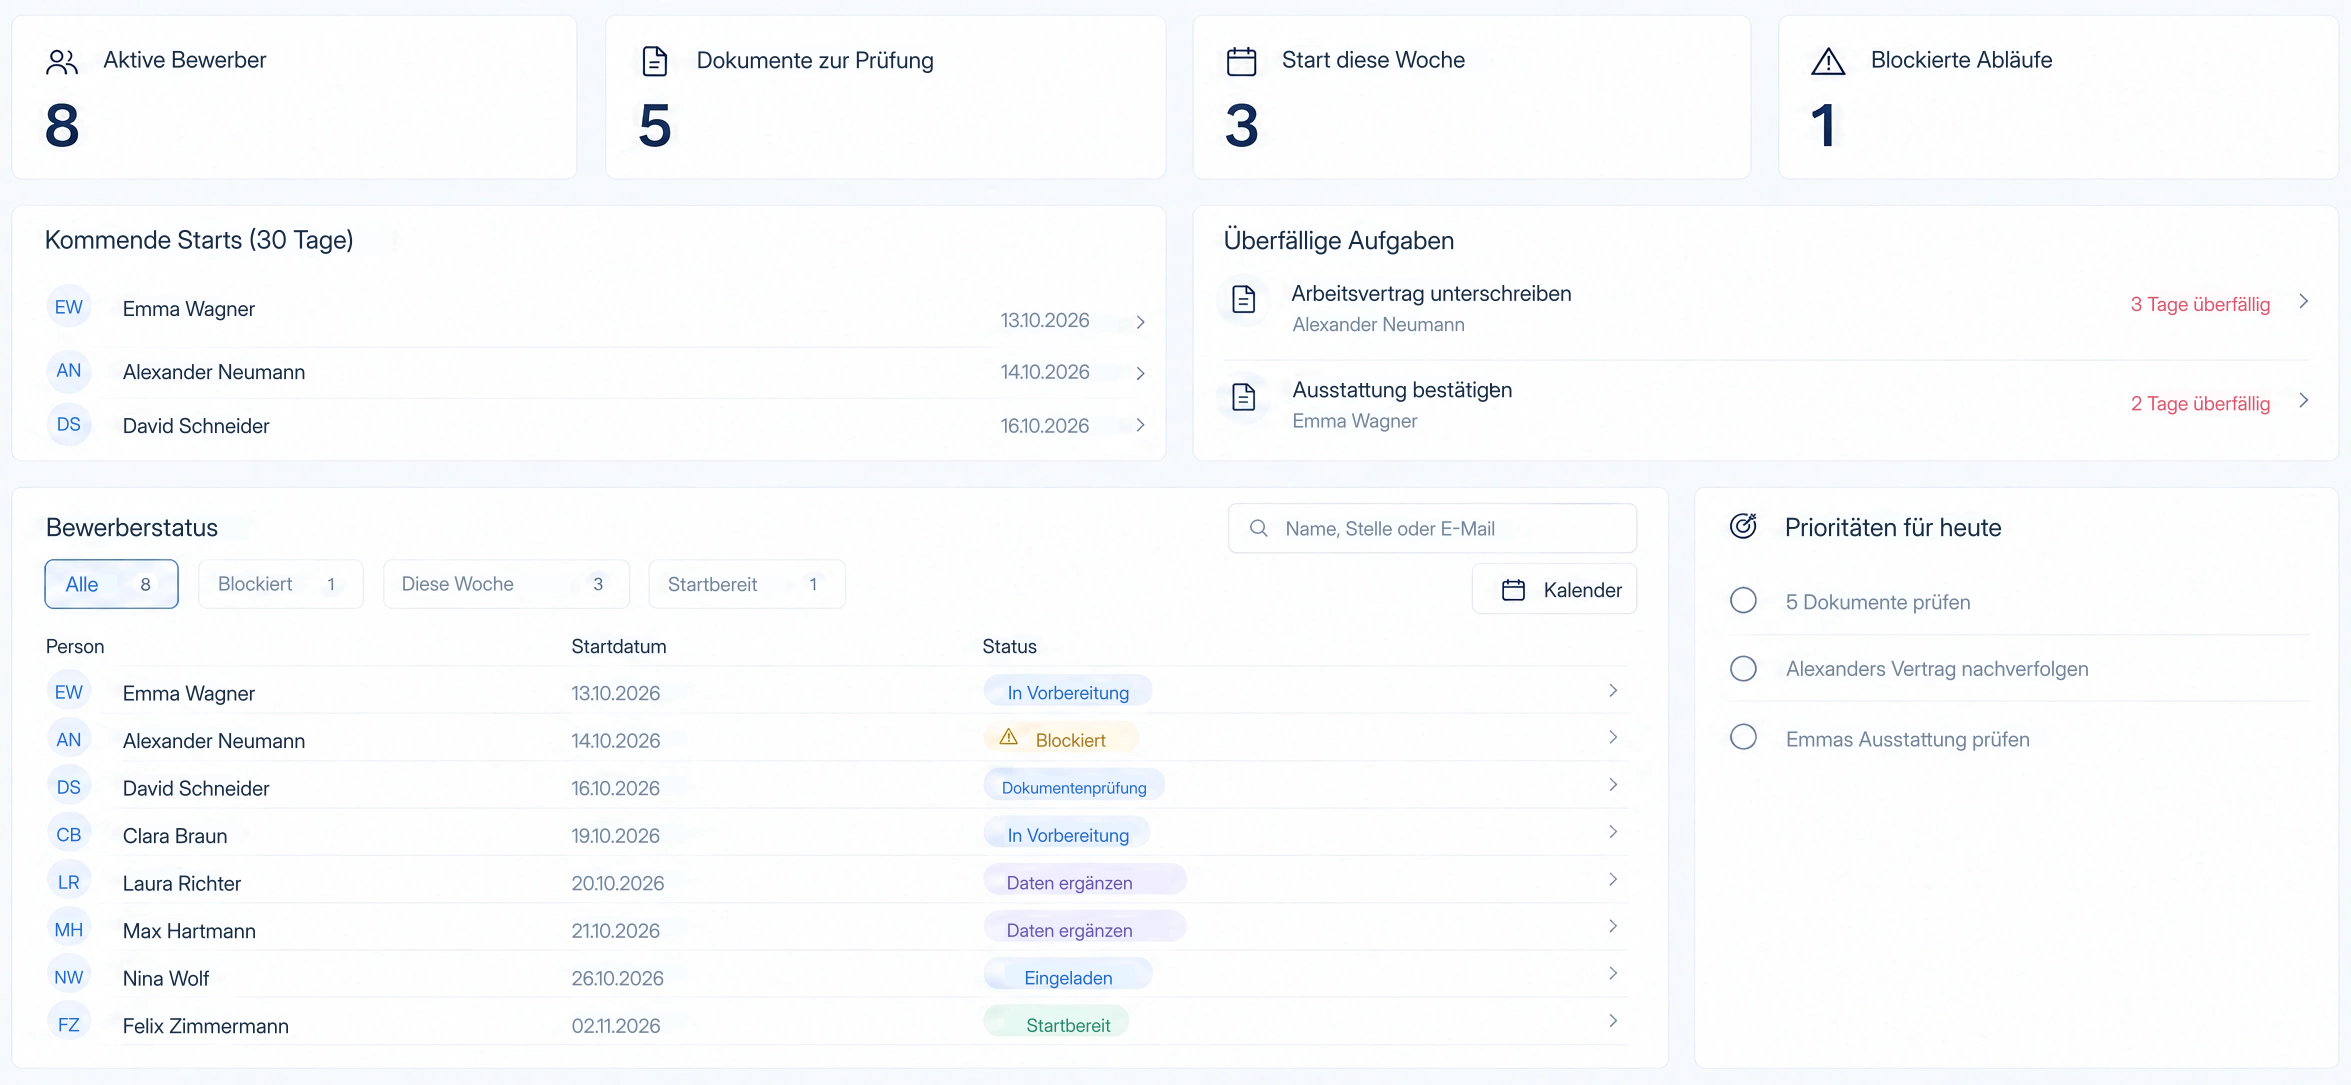2351x1085 pixels.
Task: Click the LR avatar for Laura Richter
Action: click(69, 882)
